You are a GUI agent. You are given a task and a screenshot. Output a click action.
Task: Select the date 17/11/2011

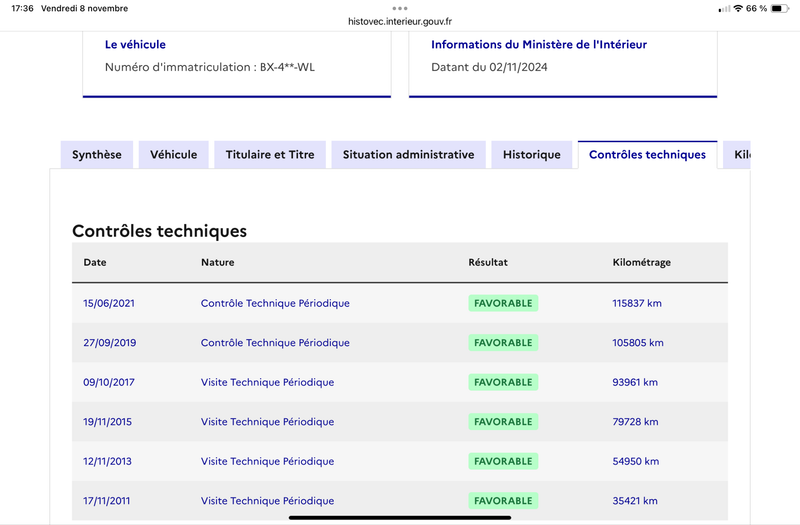point(106,501)
